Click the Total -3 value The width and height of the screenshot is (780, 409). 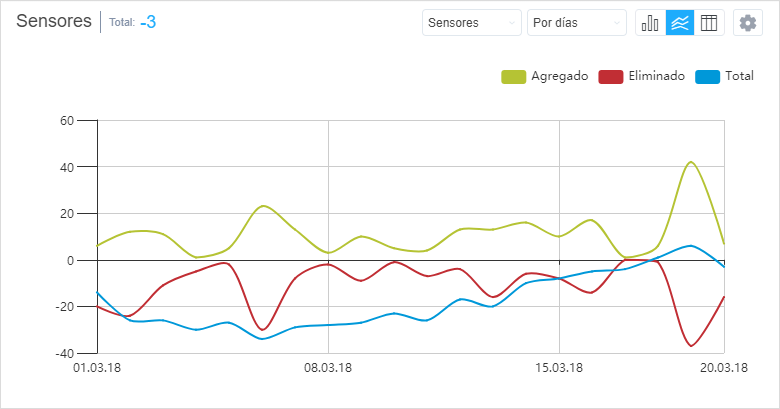tap(148, 22)
